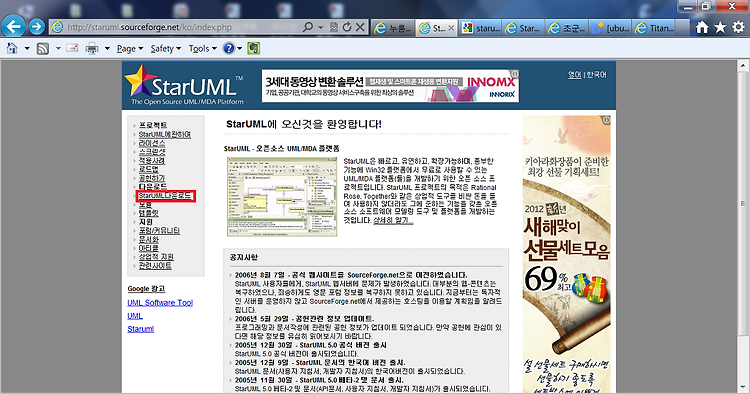
Task: Switch to the staru... Google tab
Action: click(x=481, y=28)
